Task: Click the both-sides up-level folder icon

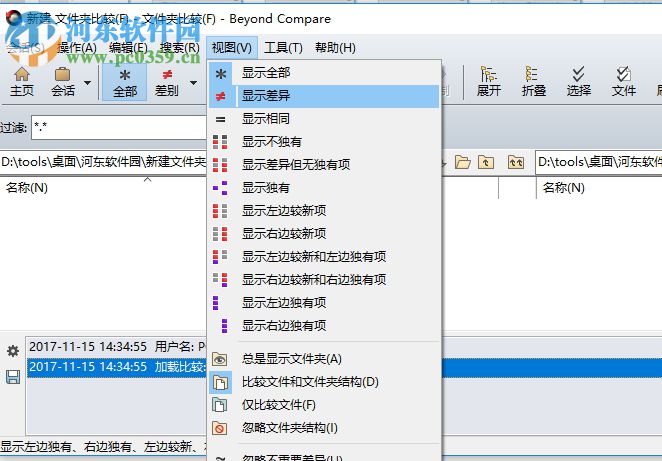Action: pos(516,162)
